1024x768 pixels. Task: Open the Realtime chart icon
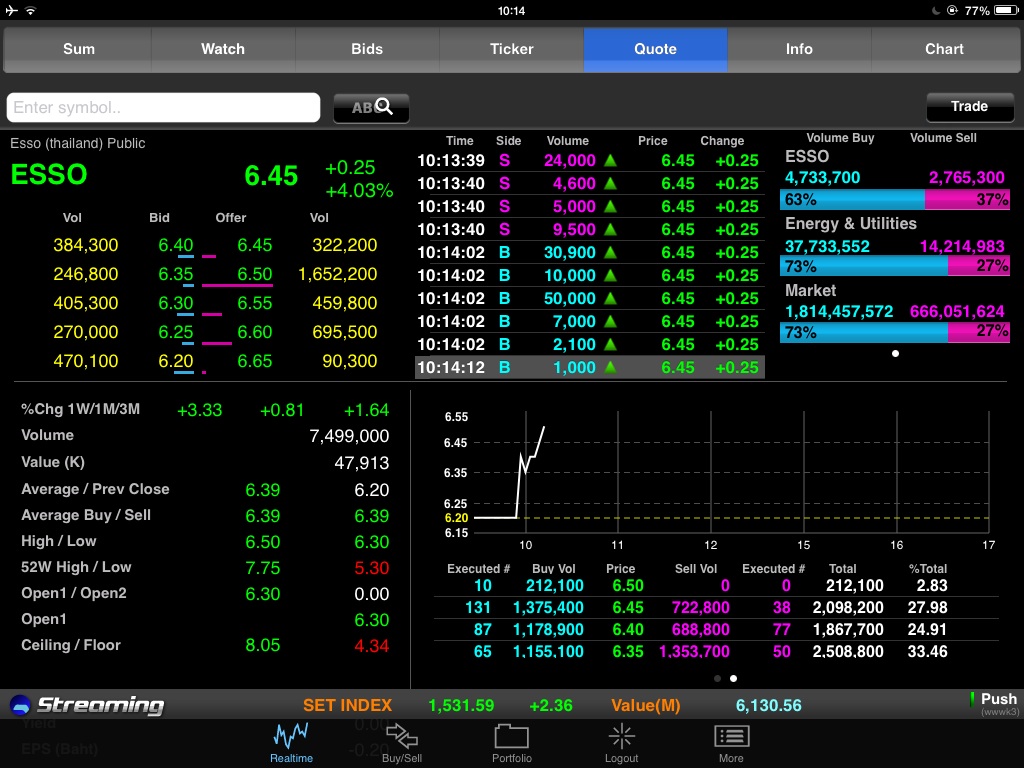click(291, 738)
